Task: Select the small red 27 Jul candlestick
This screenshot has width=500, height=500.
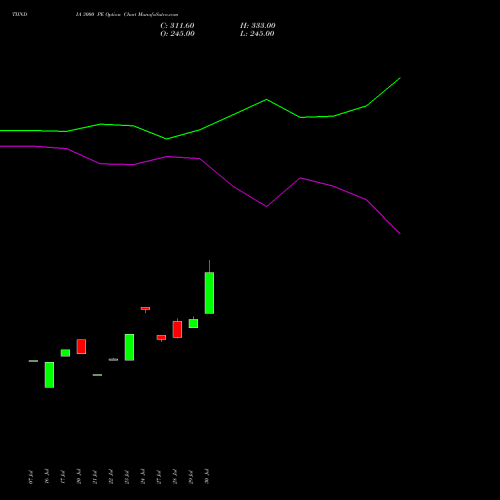Action: (161, 337)
